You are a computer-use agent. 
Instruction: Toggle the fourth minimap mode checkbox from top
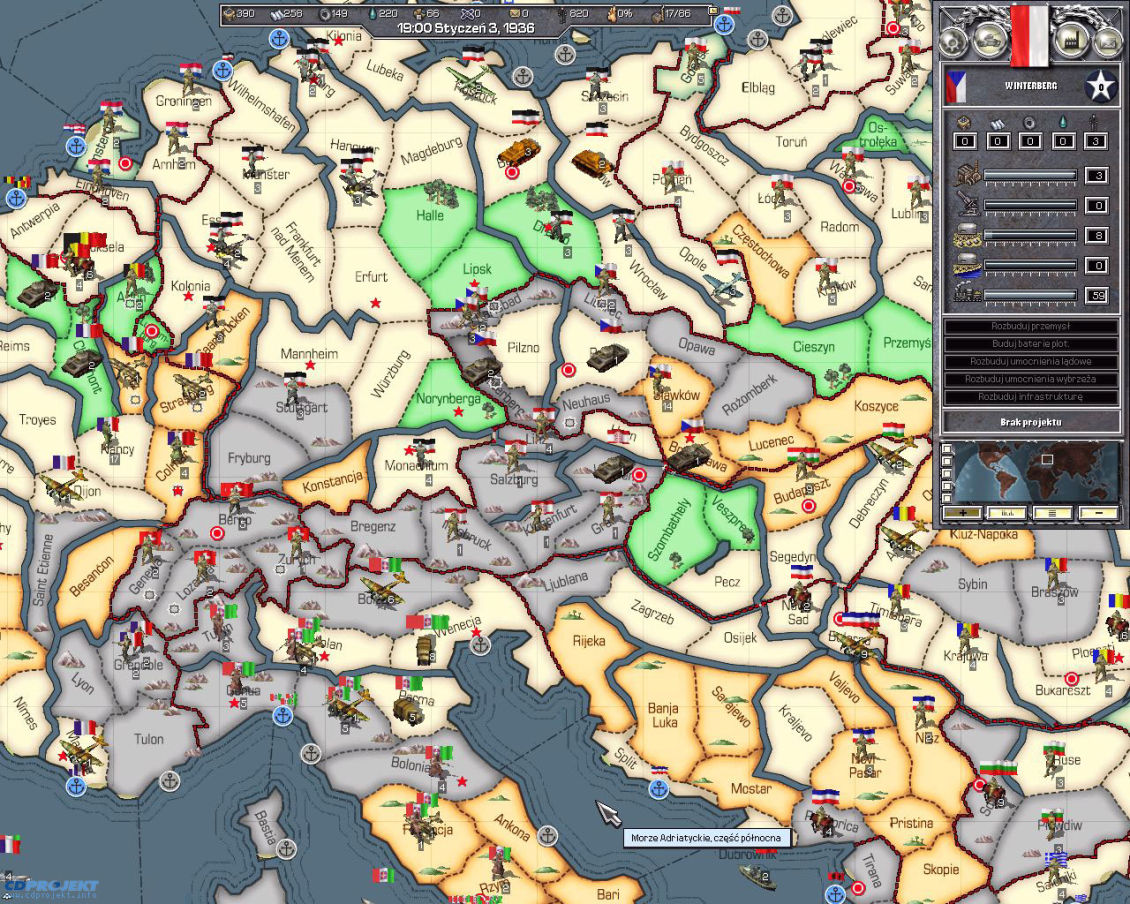[946, 486]
